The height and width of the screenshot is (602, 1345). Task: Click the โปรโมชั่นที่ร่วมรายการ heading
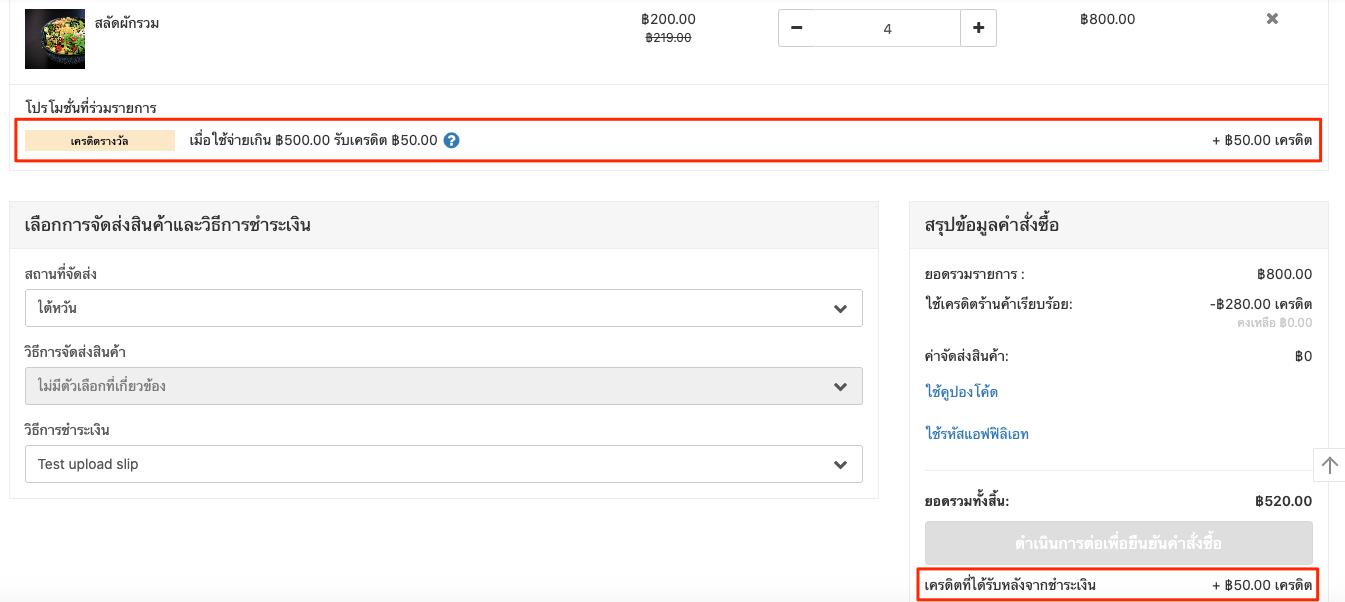(x=91, y=108)
